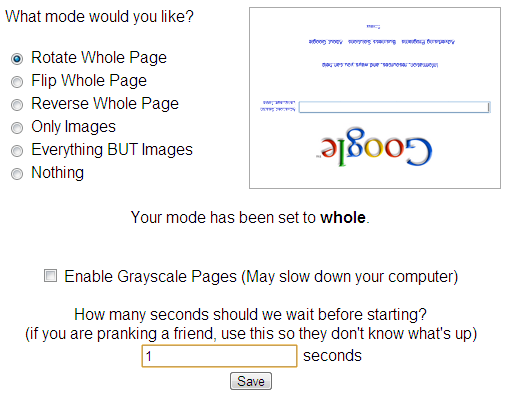
Task: Click the Save button
Action: (x=251, y=381)
